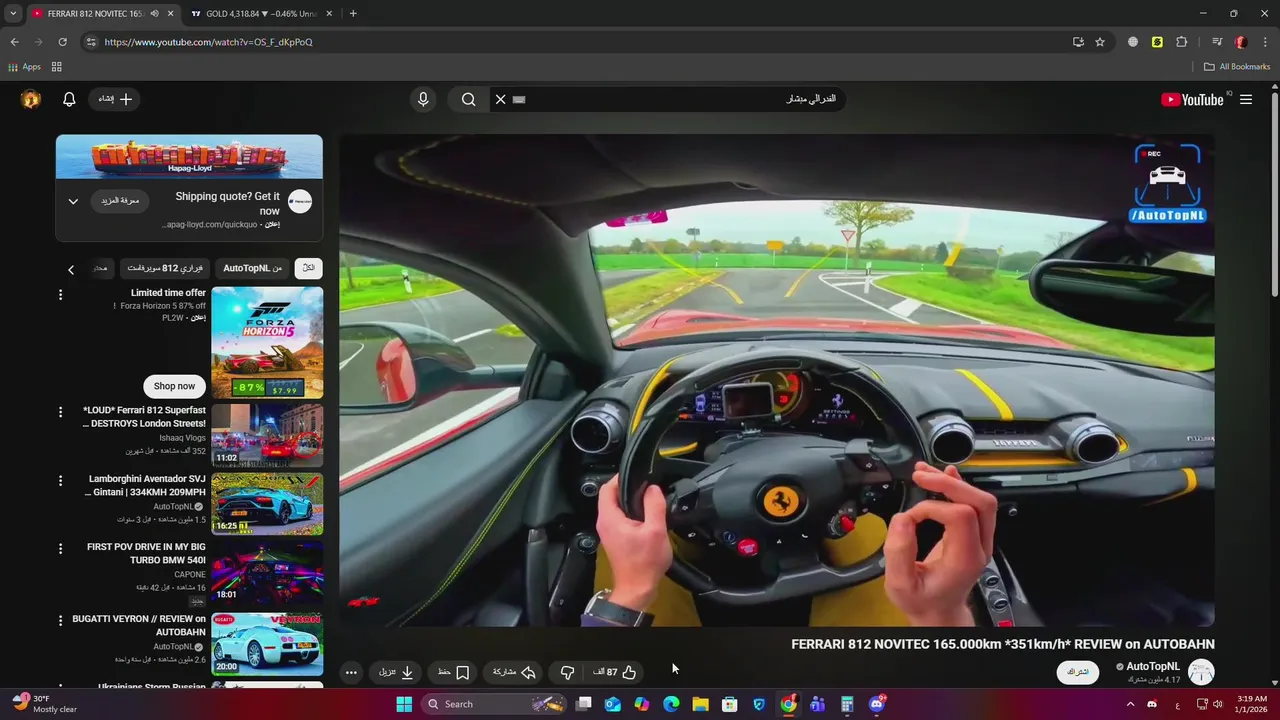Open options for Lamborghini Aventador SVJ video
This screenshot has height=720, width=1280.
[60, 480]
